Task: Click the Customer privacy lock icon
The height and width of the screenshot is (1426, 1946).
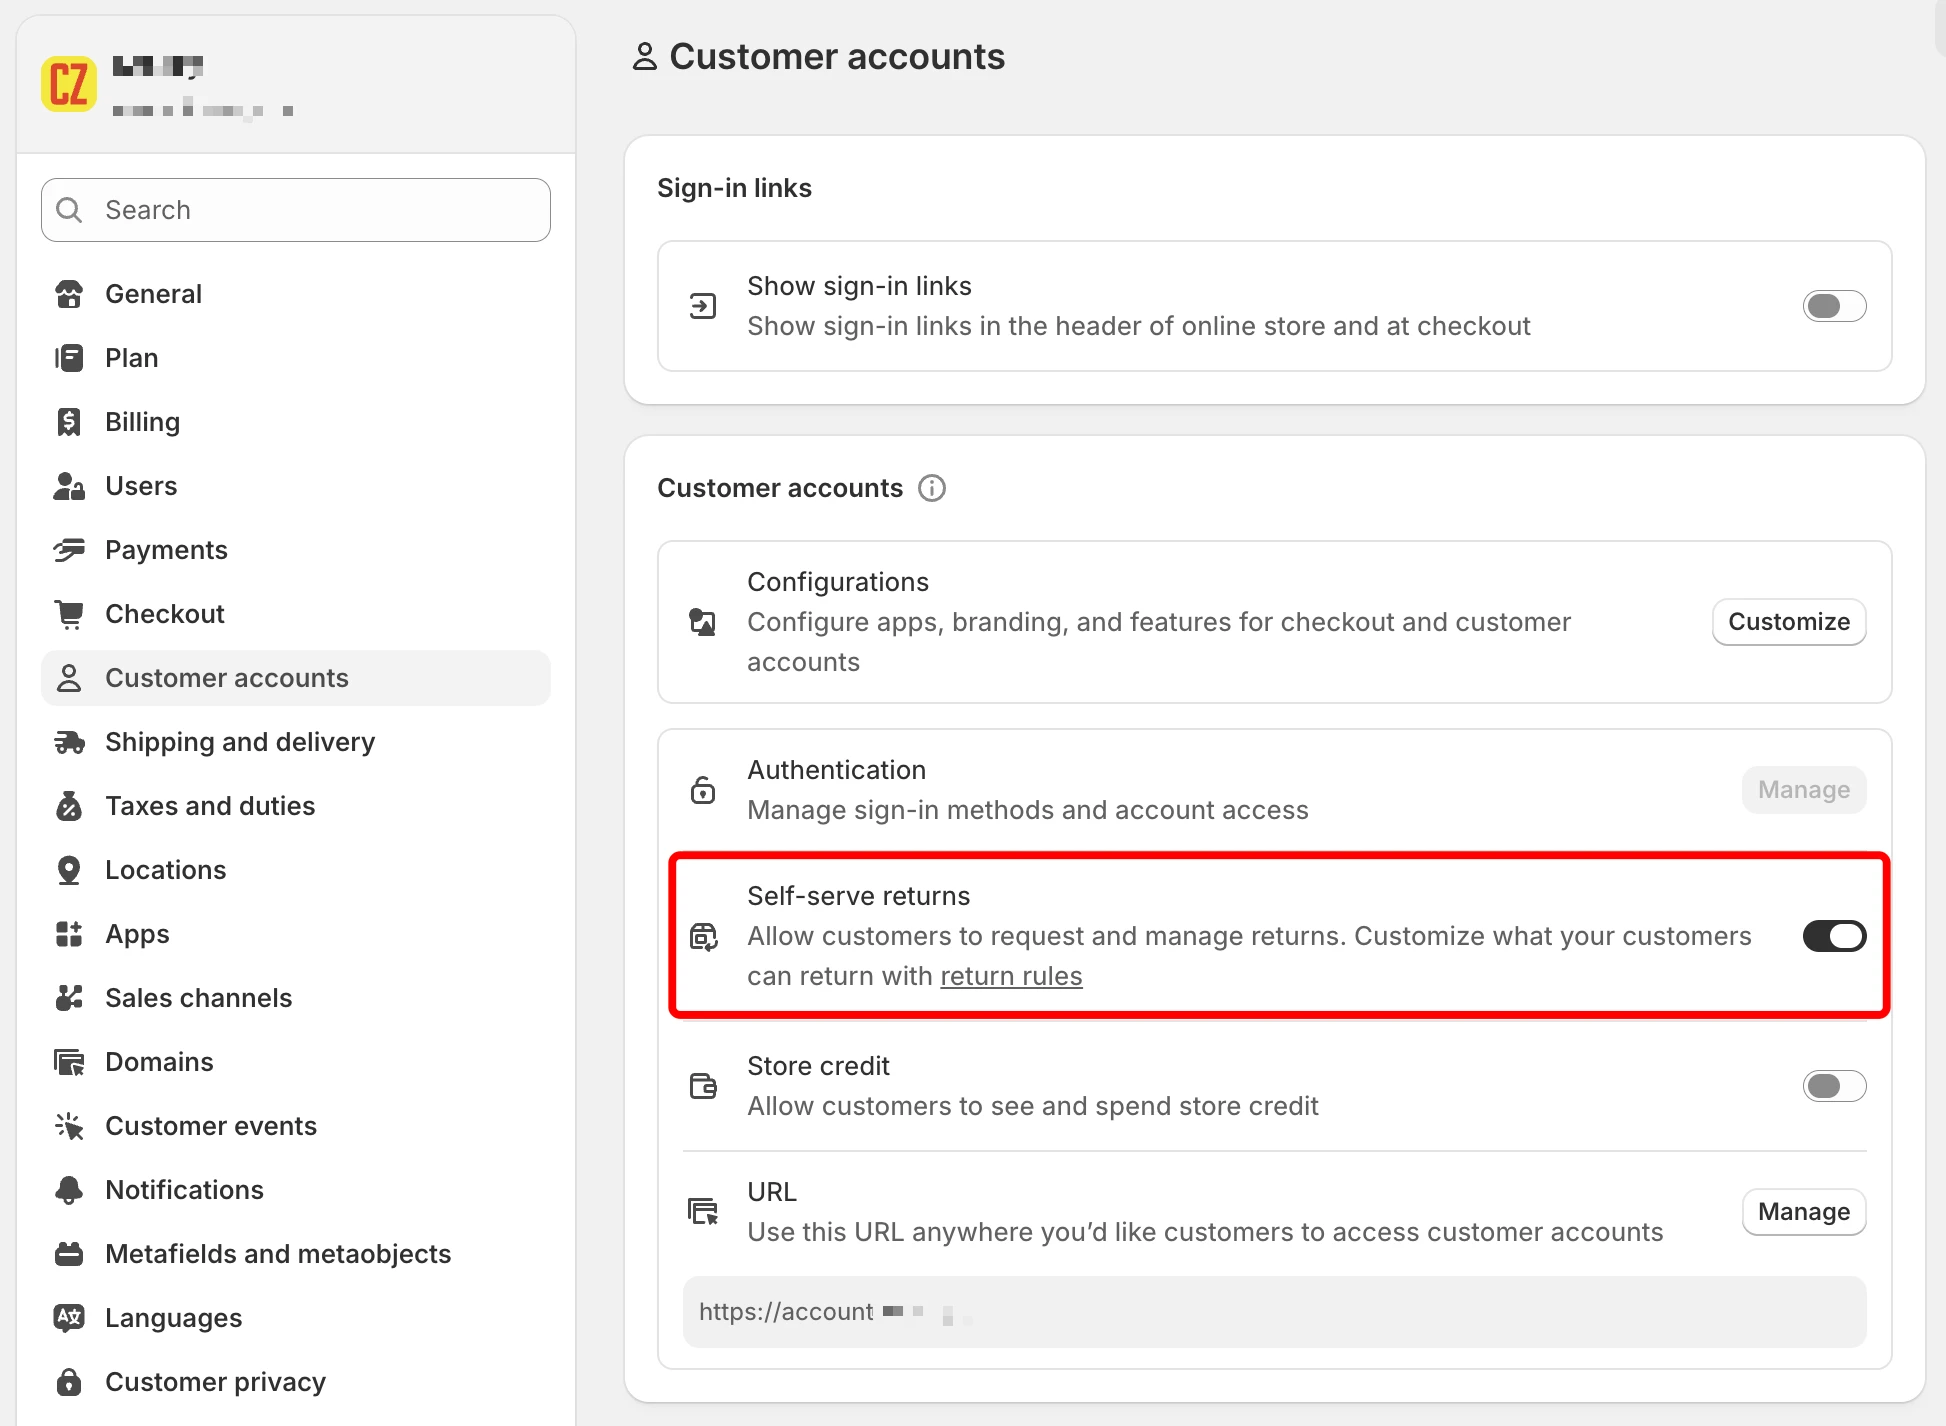Action: coord(69,1382)
